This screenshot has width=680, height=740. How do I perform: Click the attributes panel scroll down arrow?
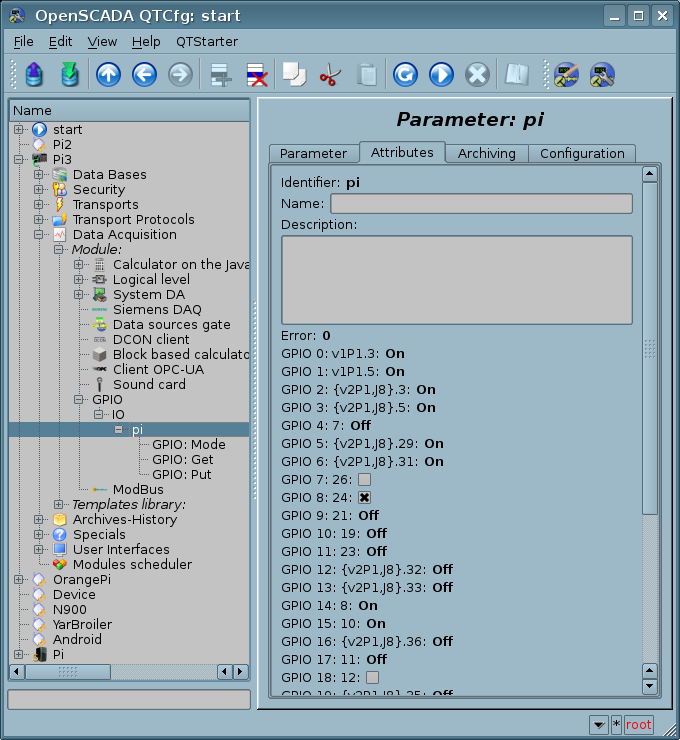[650, 686]
